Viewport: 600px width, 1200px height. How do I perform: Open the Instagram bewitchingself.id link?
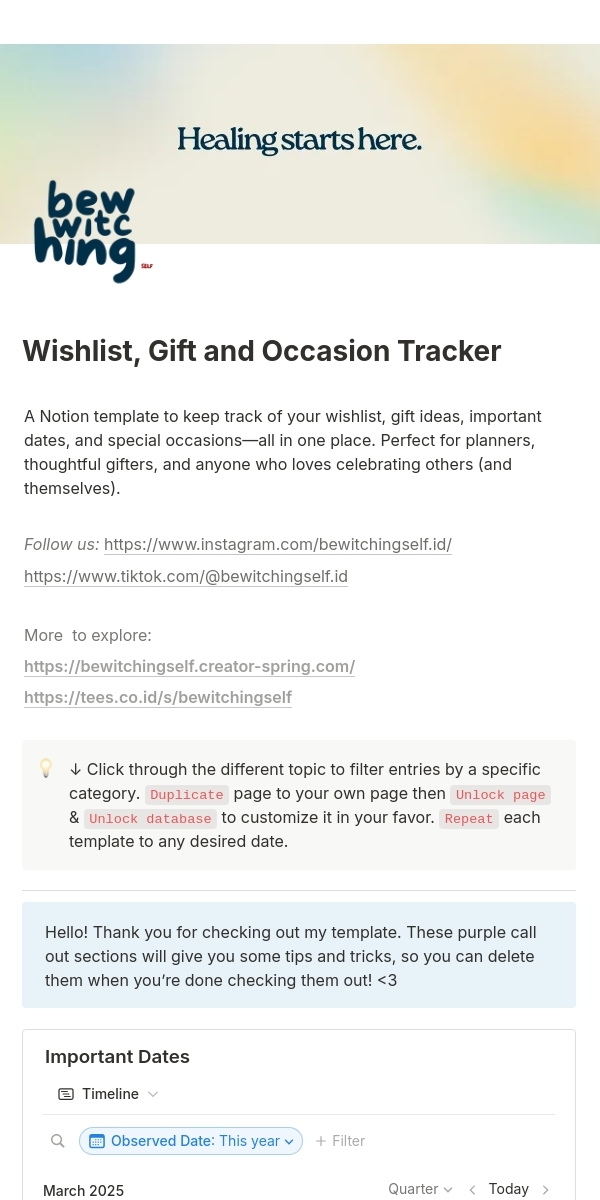point(278,544)
